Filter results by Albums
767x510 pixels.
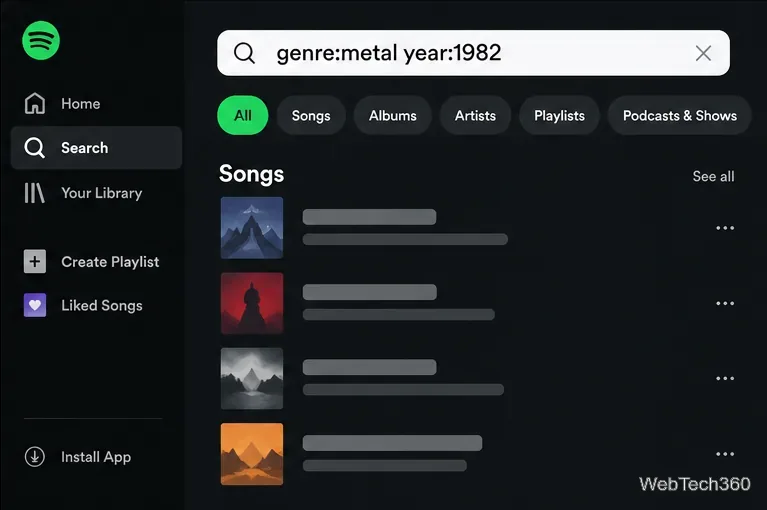point(393,115)
